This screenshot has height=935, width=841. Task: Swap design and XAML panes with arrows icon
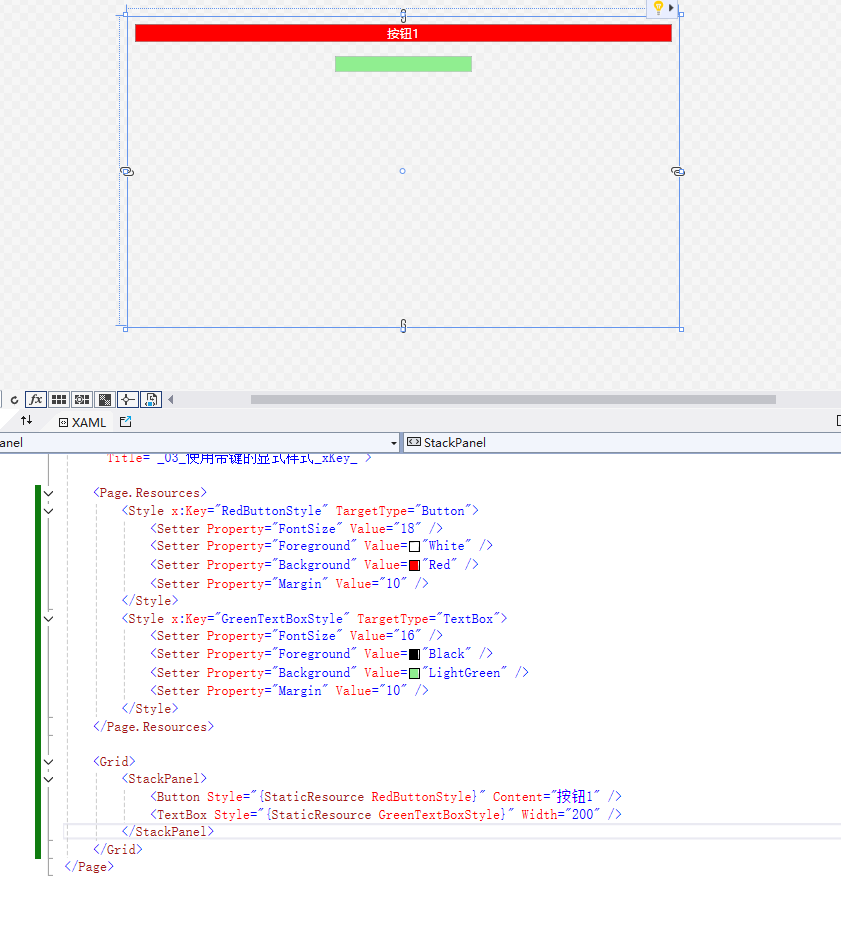(26, 421)
